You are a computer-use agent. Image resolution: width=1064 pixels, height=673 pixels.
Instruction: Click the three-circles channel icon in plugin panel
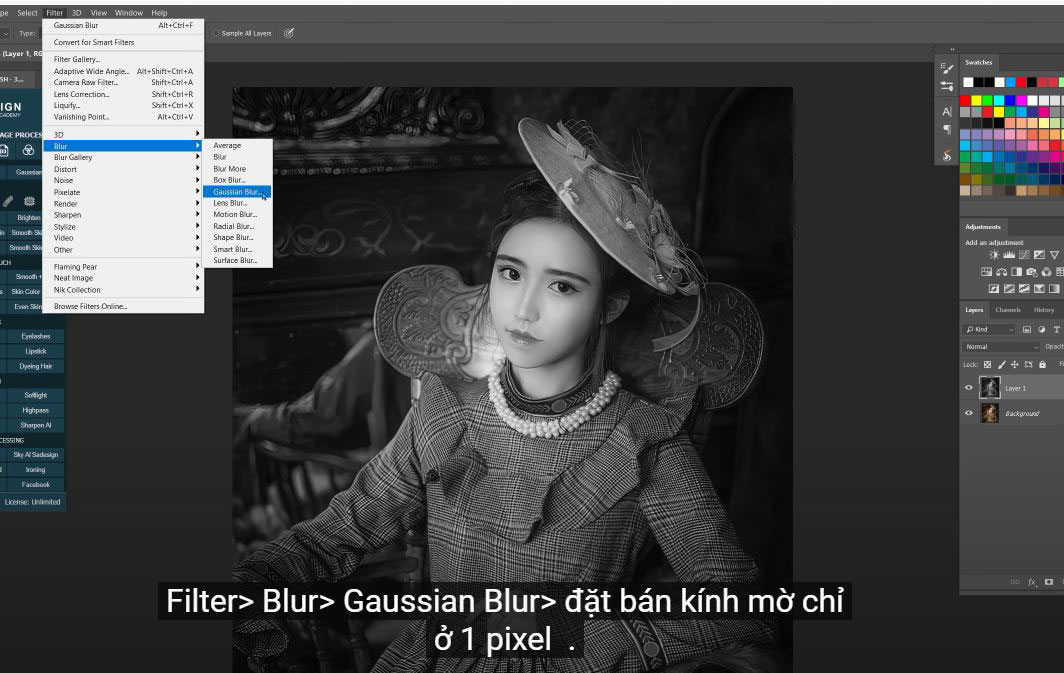28,150
